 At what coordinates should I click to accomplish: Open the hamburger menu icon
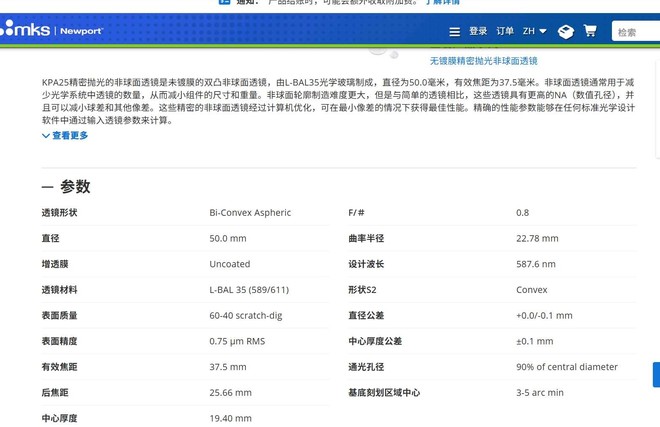pos(455,32)
